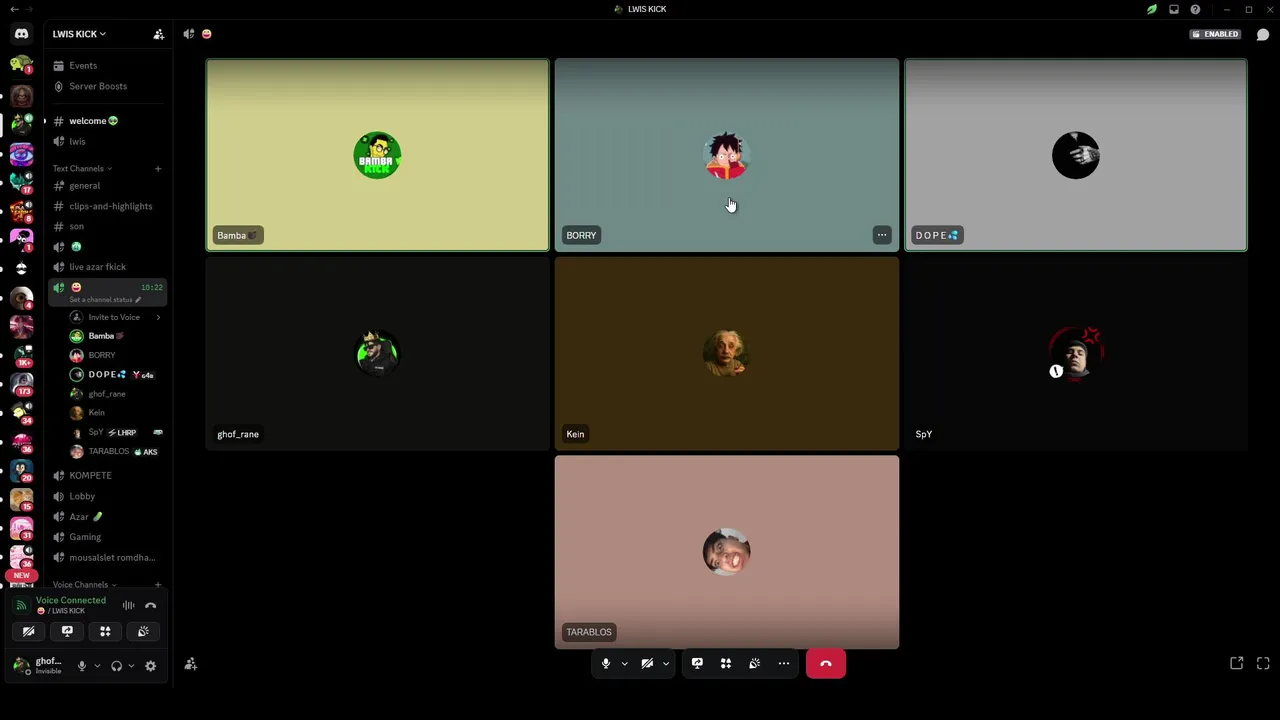
Task: Mute microphone in the call control bar
Action: tap(605, 663)
